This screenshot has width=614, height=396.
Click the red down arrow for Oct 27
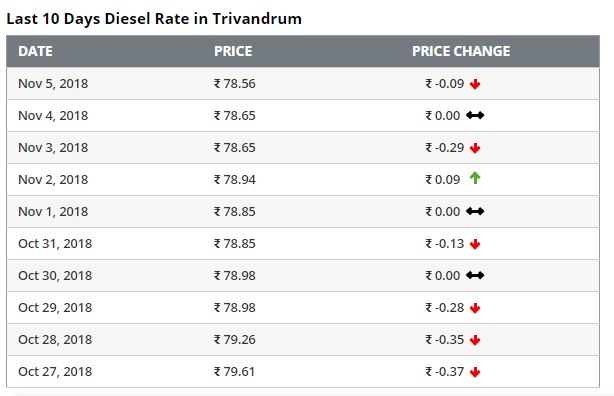click(x=475, y=372)
